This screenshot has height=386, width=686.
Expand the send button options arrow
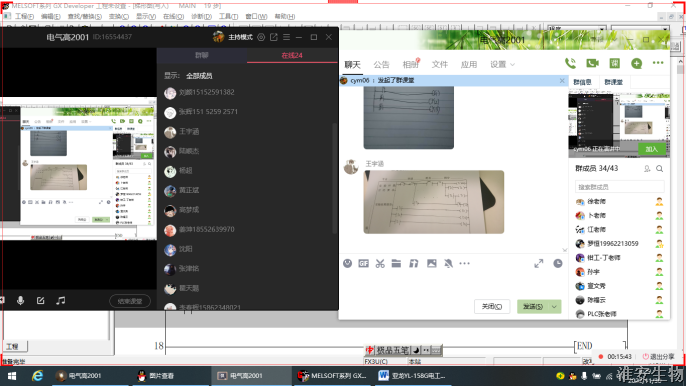point(554,306)
